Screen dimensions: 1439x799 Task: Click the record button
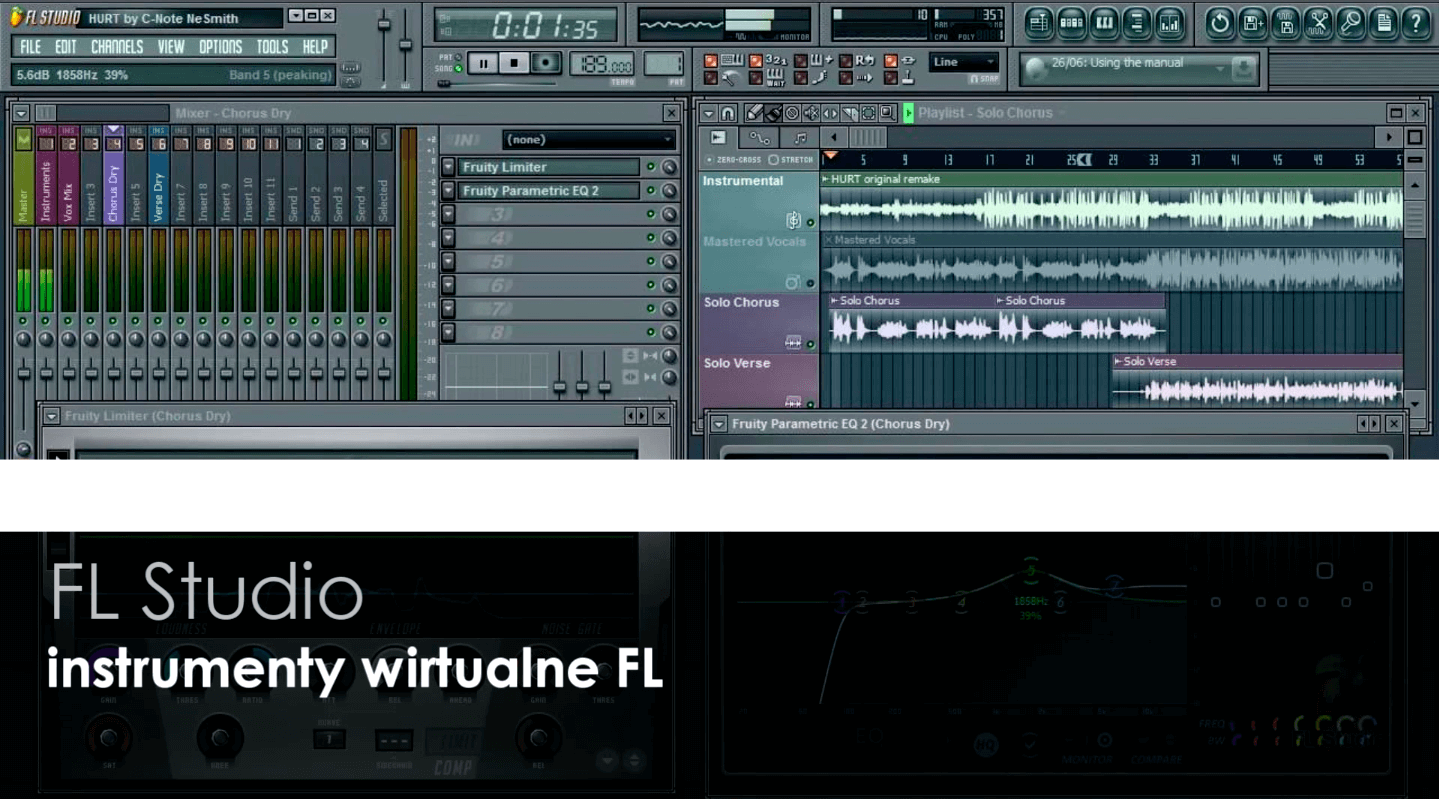(546, 63)
